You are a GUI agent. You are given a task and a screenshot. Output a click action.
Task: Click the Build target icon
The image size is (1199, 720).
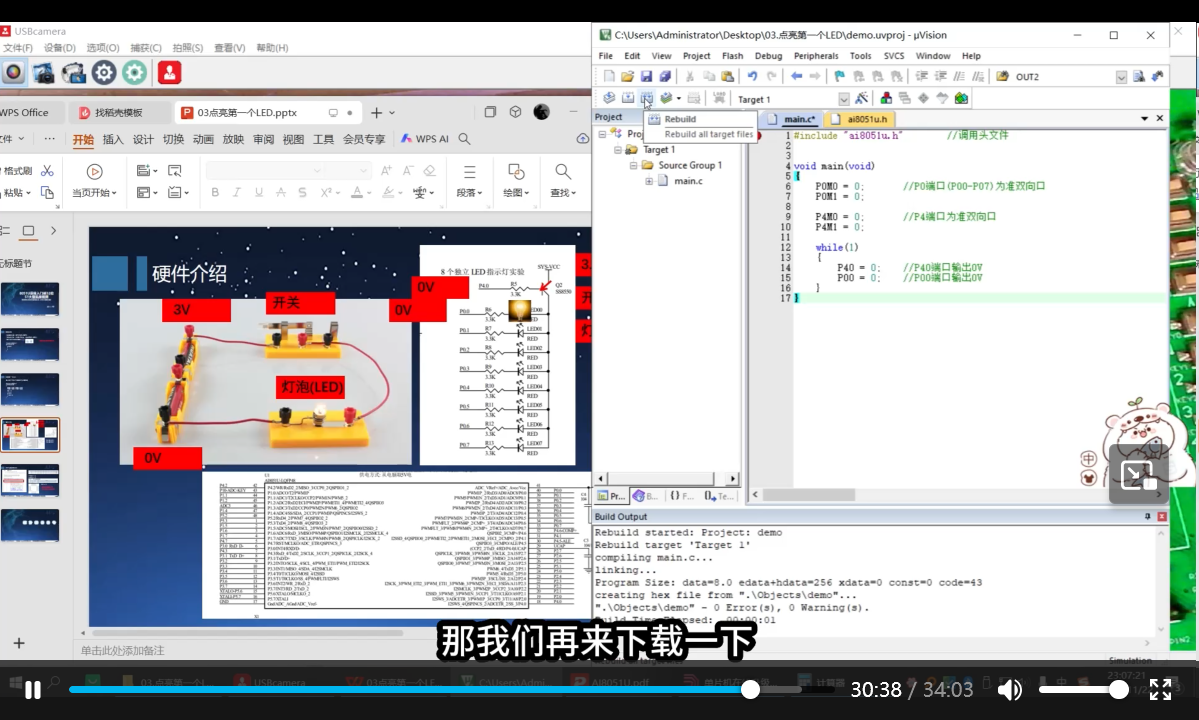point(628,98)
